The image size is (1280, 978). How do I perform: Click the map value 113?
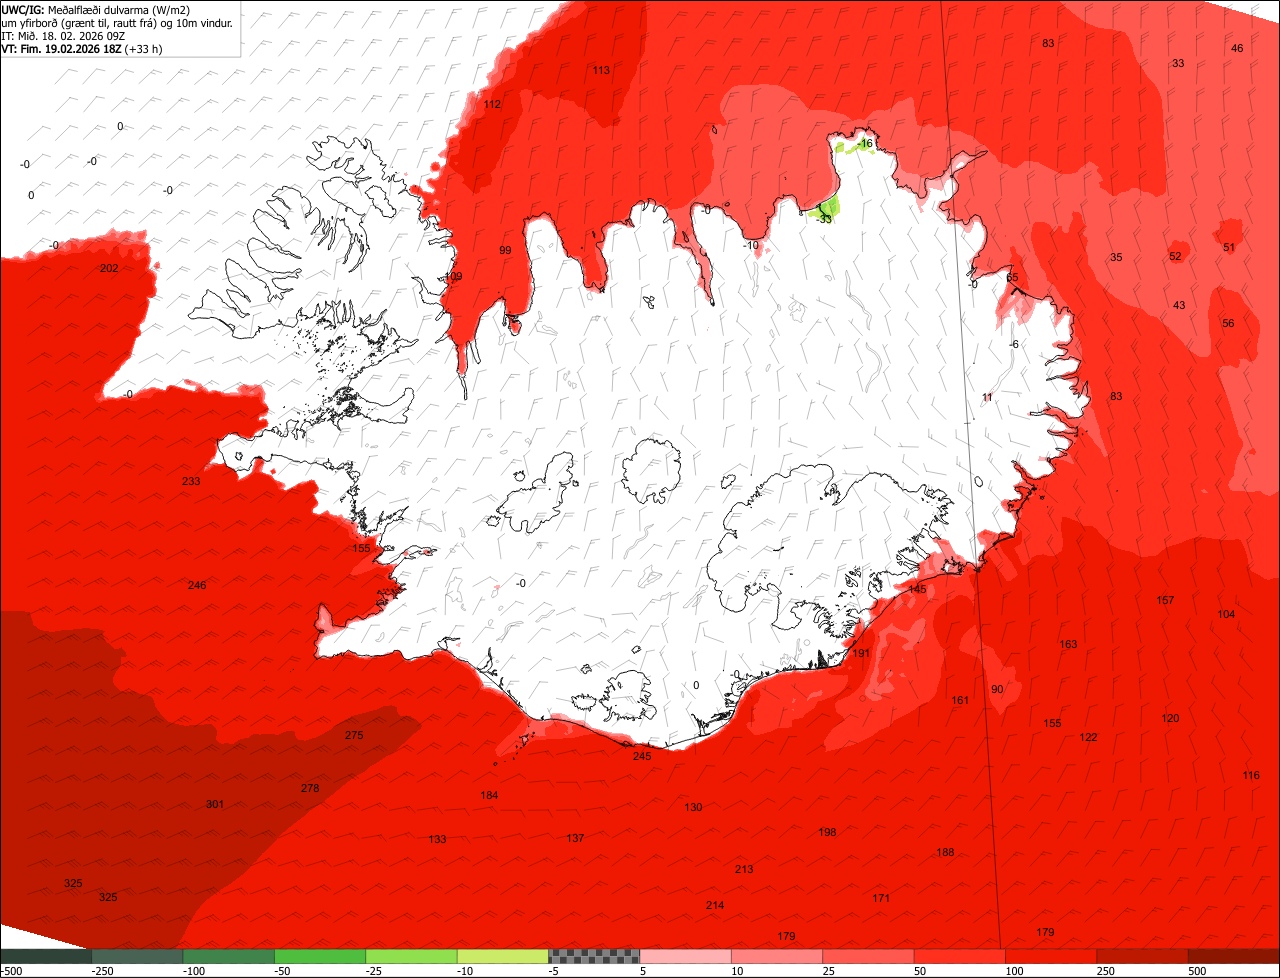point(601,70)
